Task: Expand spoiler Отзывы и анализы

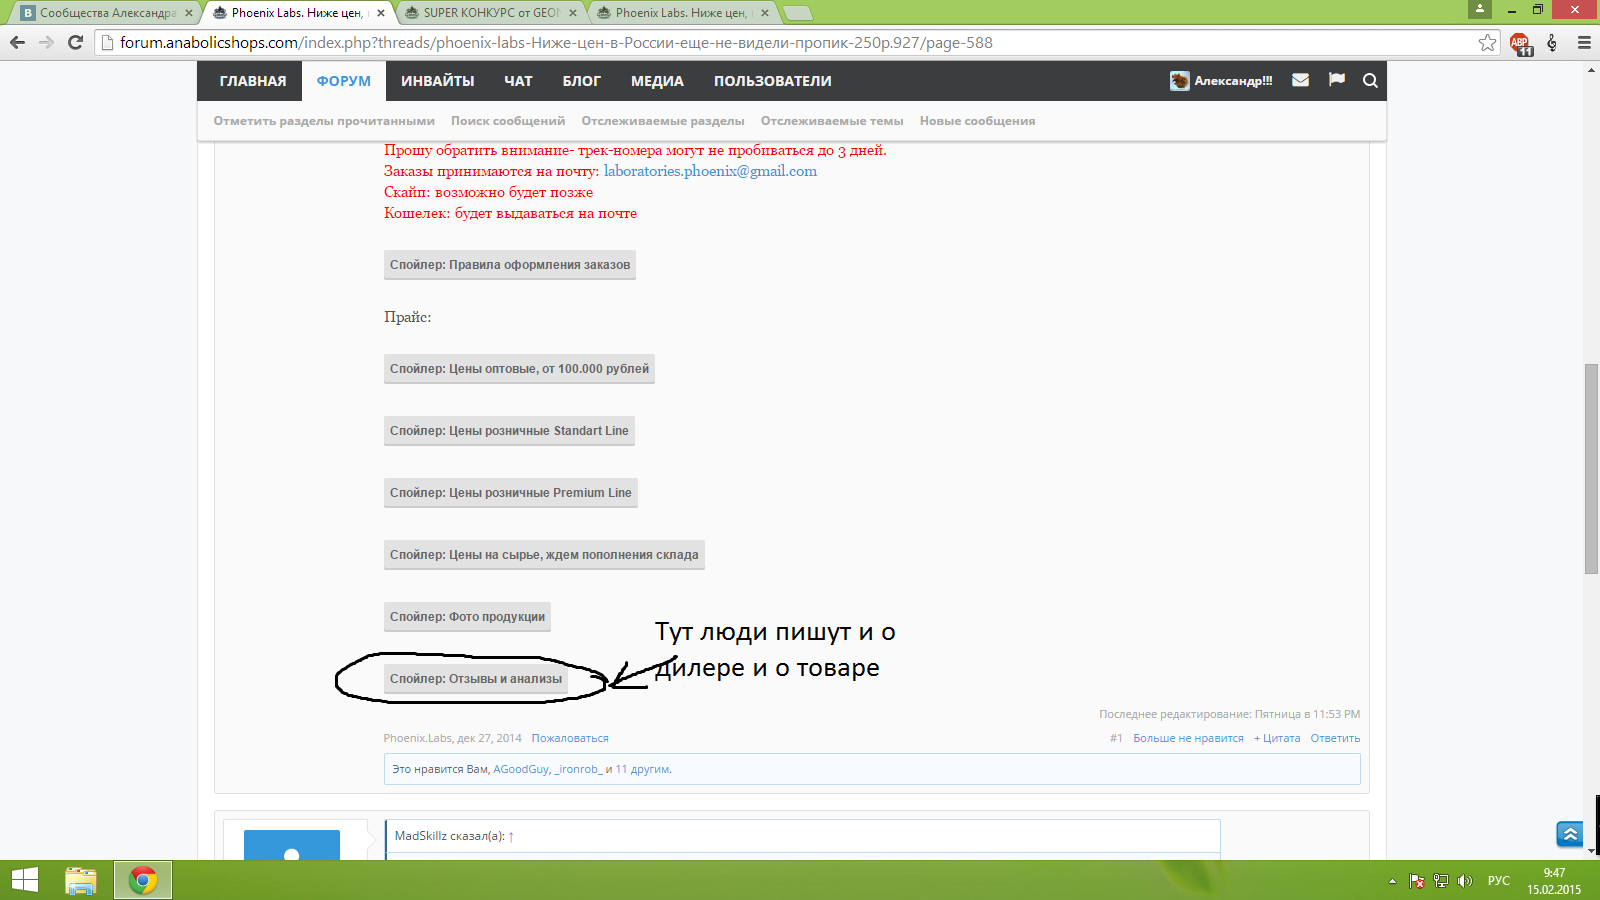Action: (x=475, y=679)
